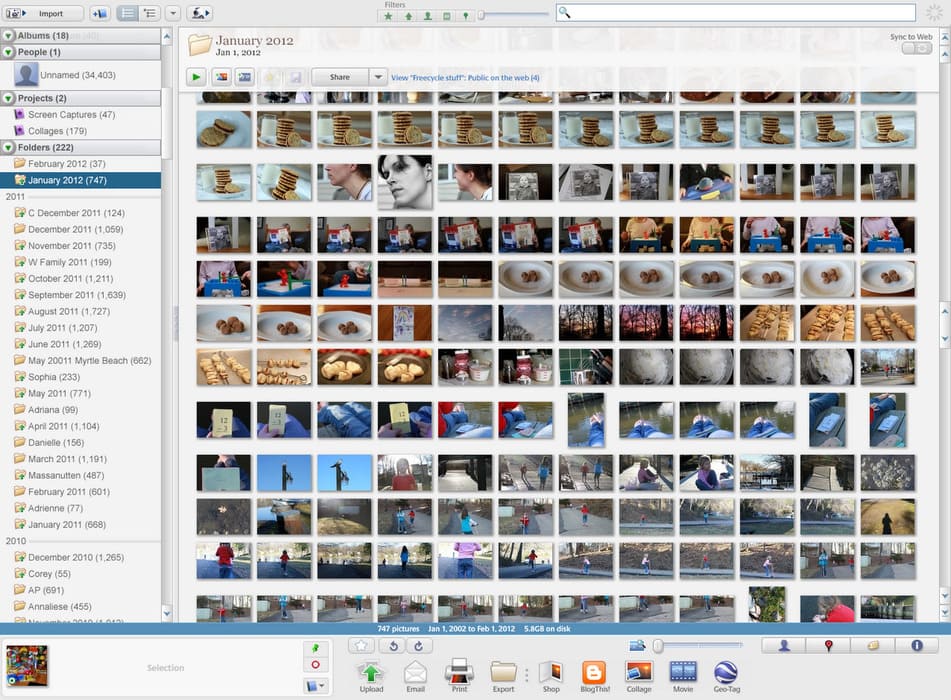Open the "Freecycle stuff" web album link
Viewport: 951px width, 700px height.
(x=465, y=77)
